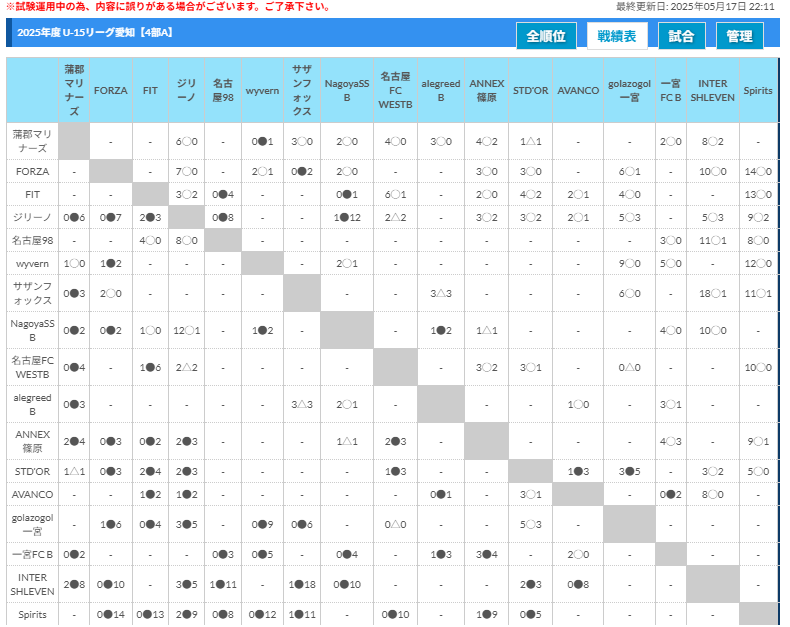The image size is (790, 627).
Task: Click the 12○1 score in NagoyaSS B row
Action: (x=186, y=330)
